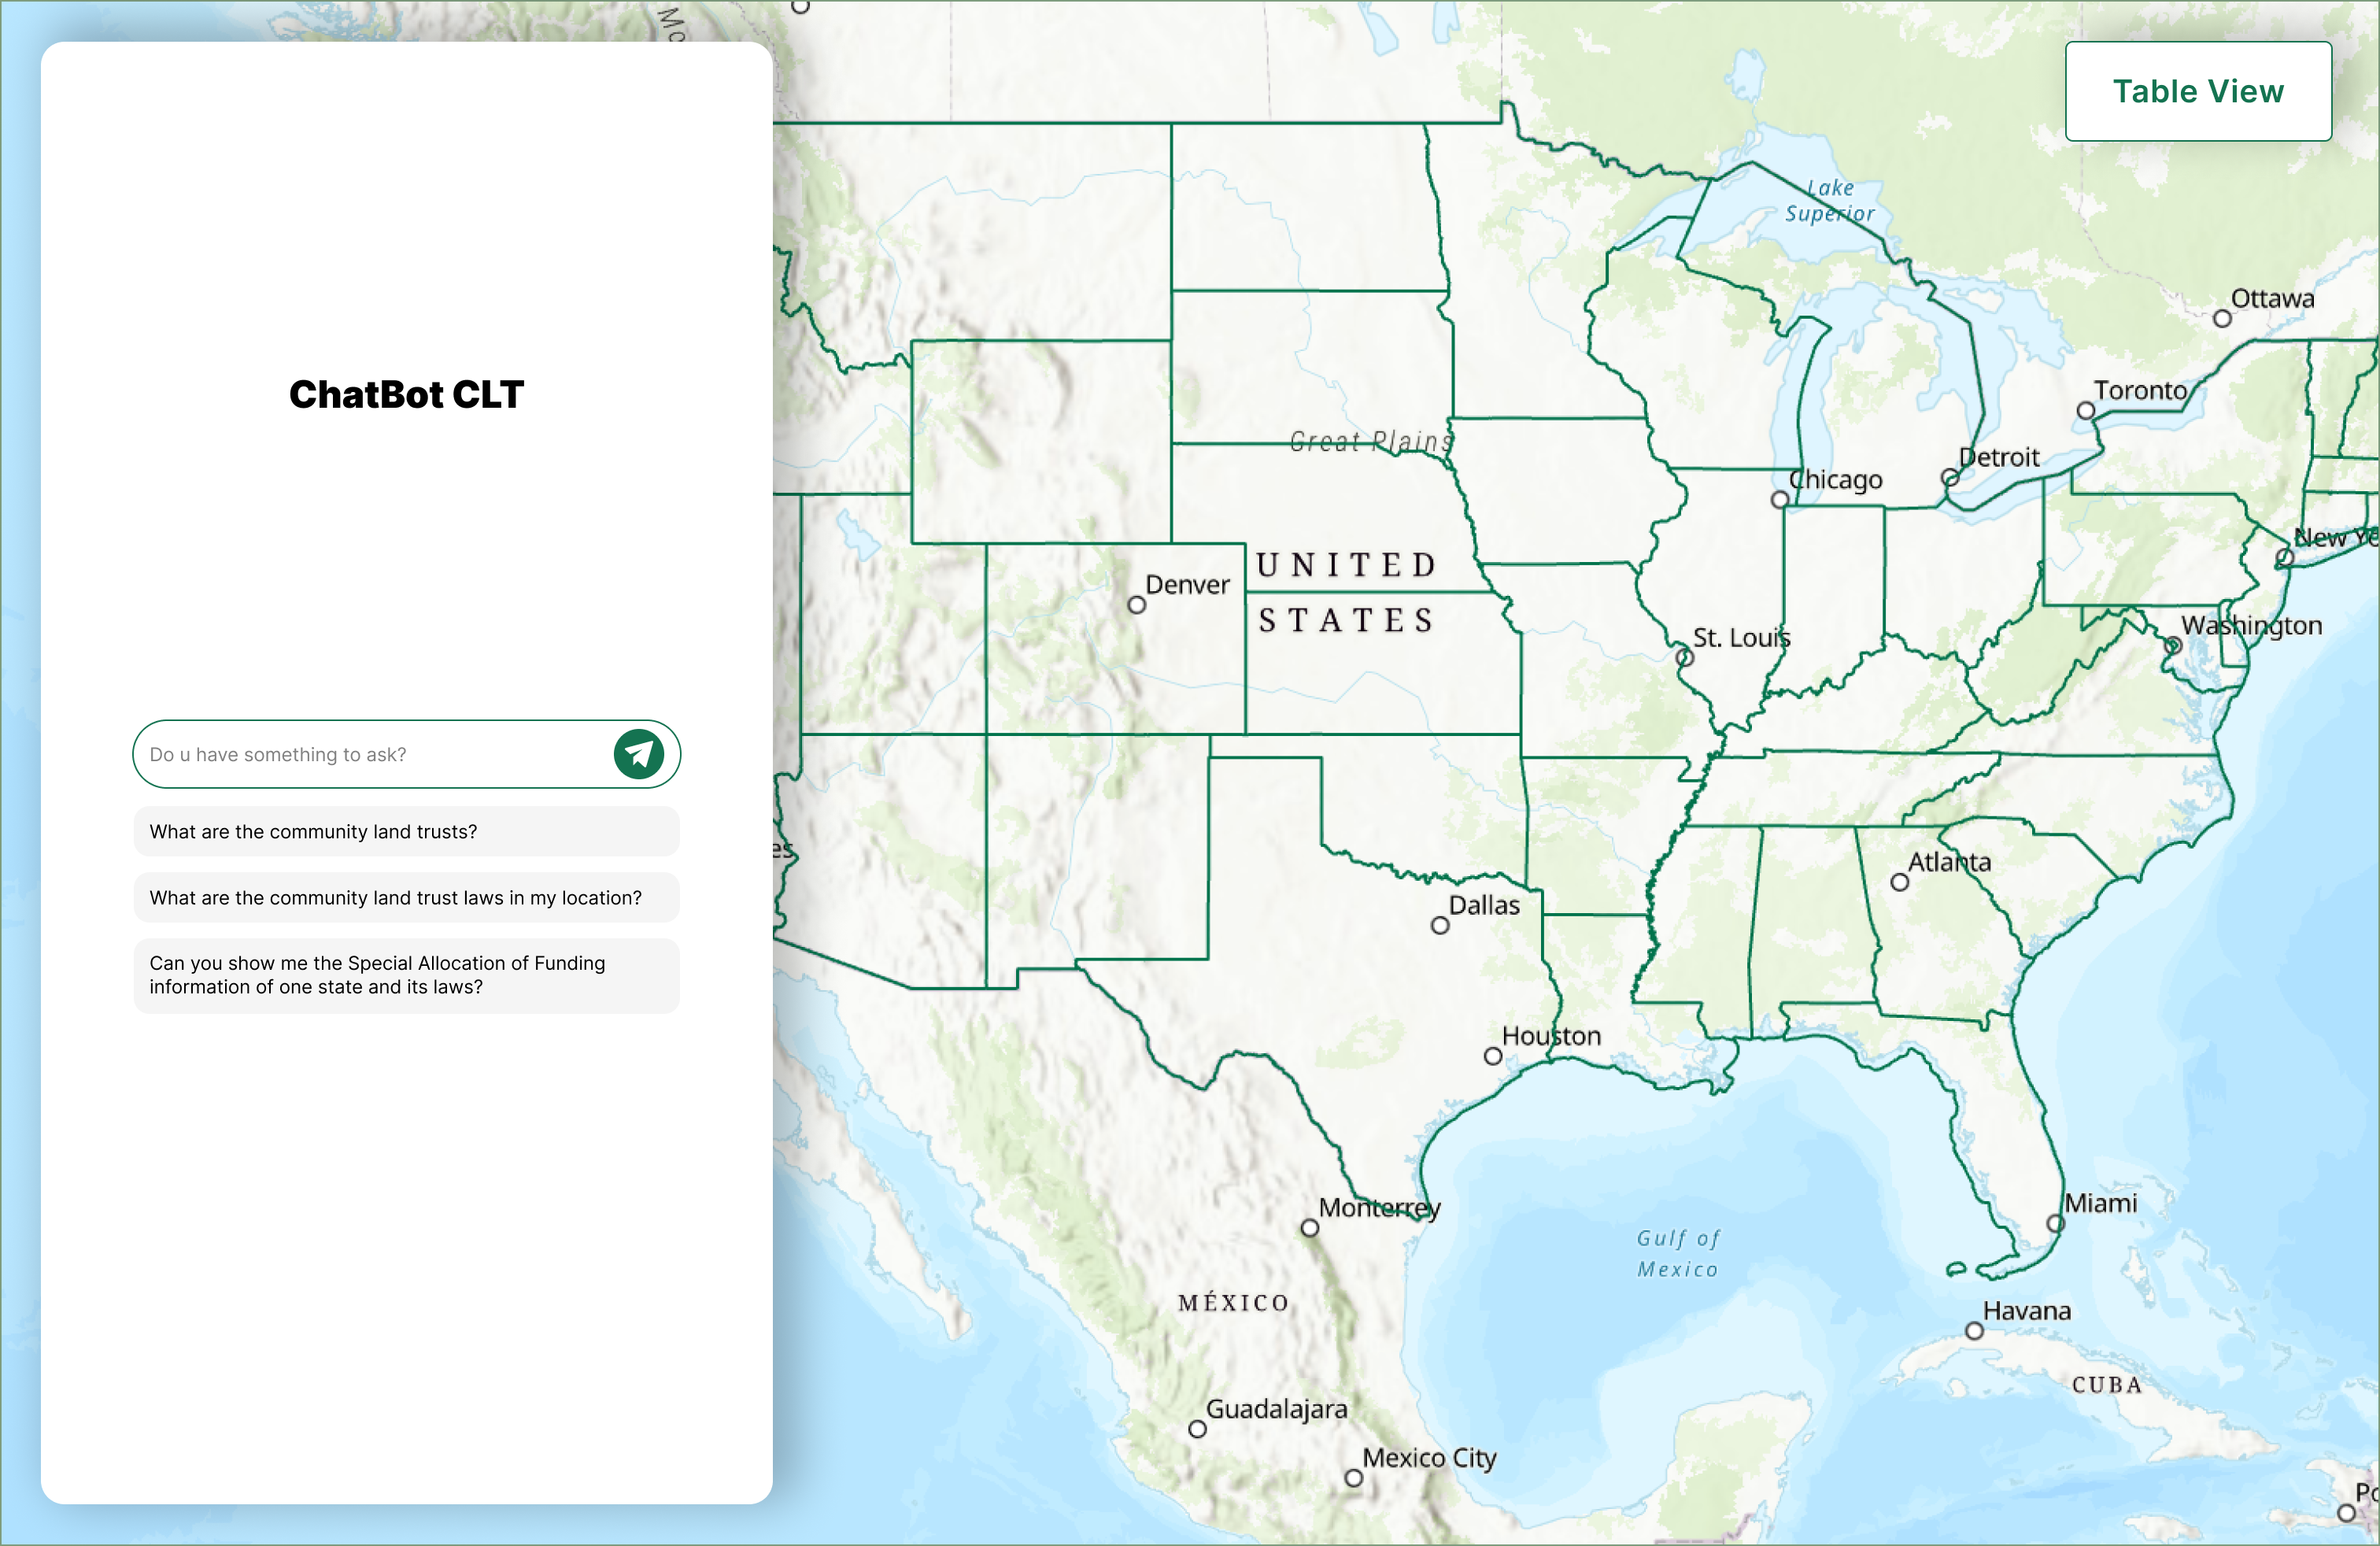
Task: Click the ChatBot CLT heading
Action: coord(406,394)
